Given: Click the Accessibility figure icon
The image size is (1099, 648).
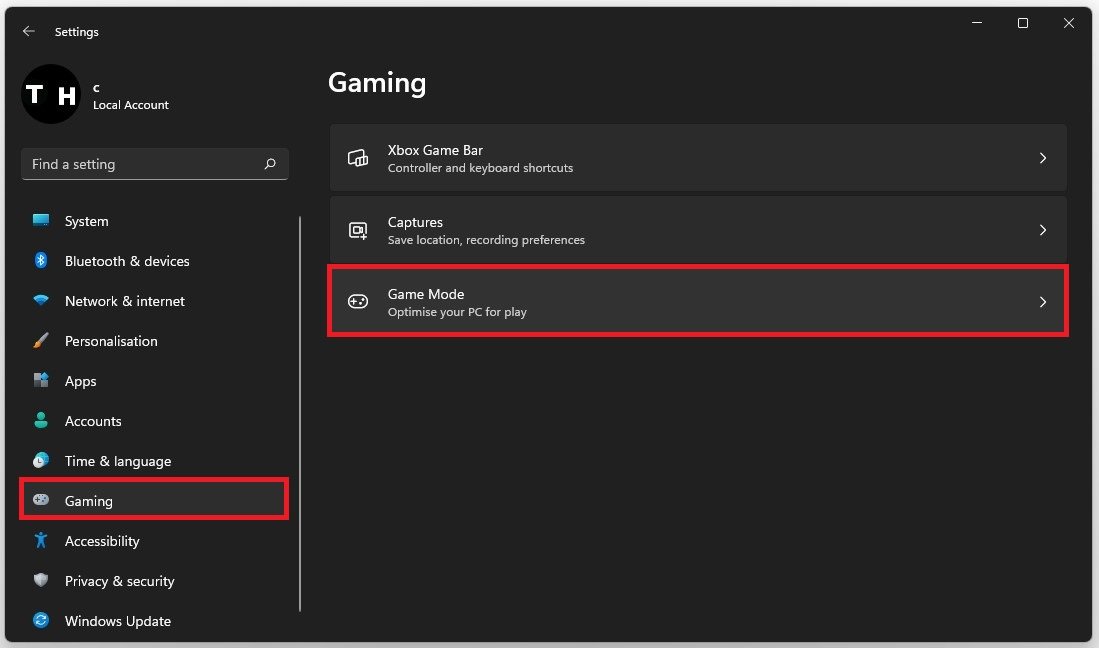Looking at the screenshot, I should point(41,540).
